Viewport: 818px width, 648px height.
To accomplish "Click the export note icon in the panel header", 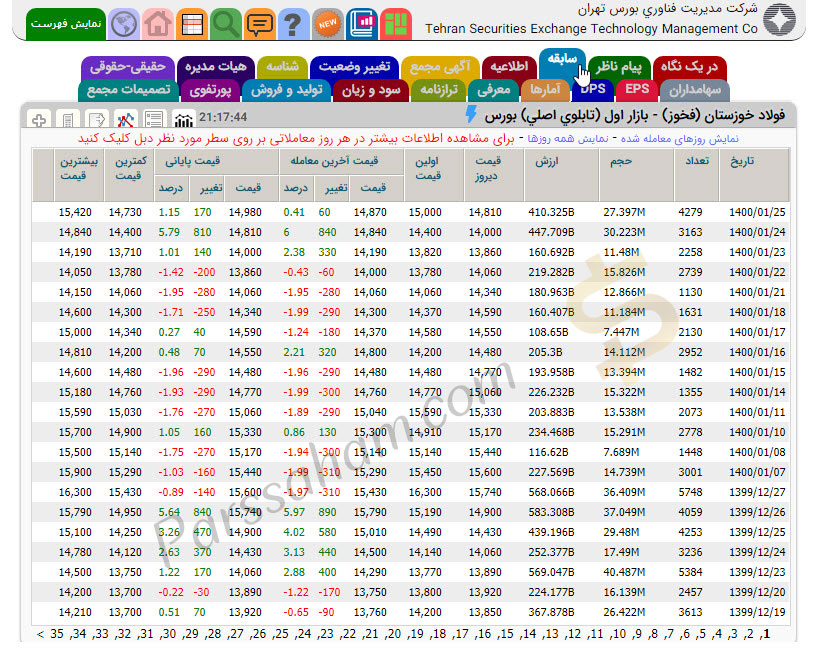I will coord(97,120).
